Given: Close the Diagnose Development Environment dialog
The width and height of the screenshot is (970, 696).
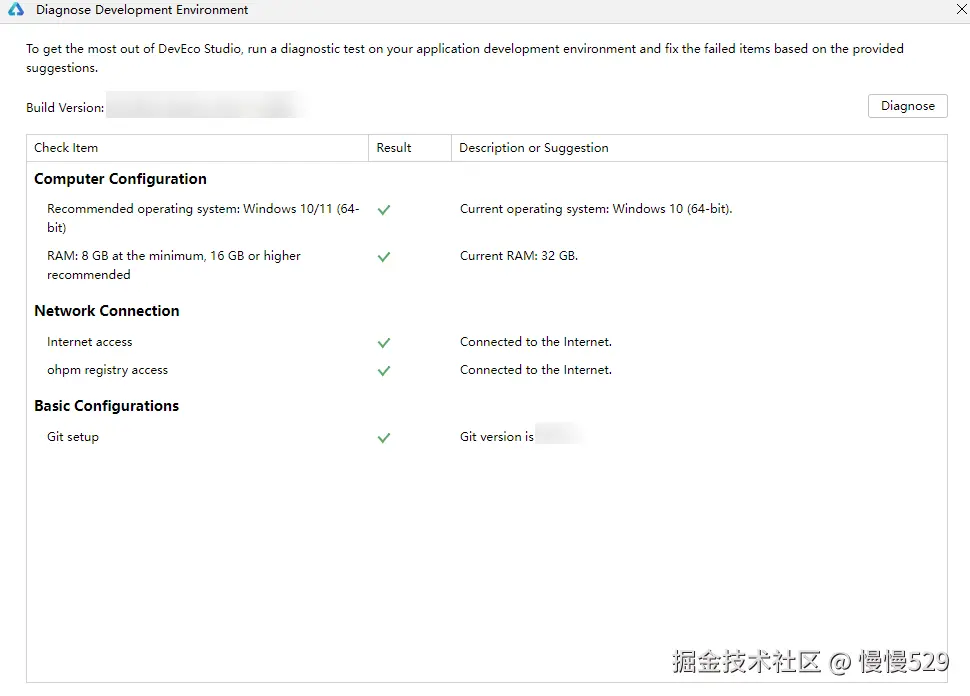Looking at the screenshot, I should click(x=962, y=9).
